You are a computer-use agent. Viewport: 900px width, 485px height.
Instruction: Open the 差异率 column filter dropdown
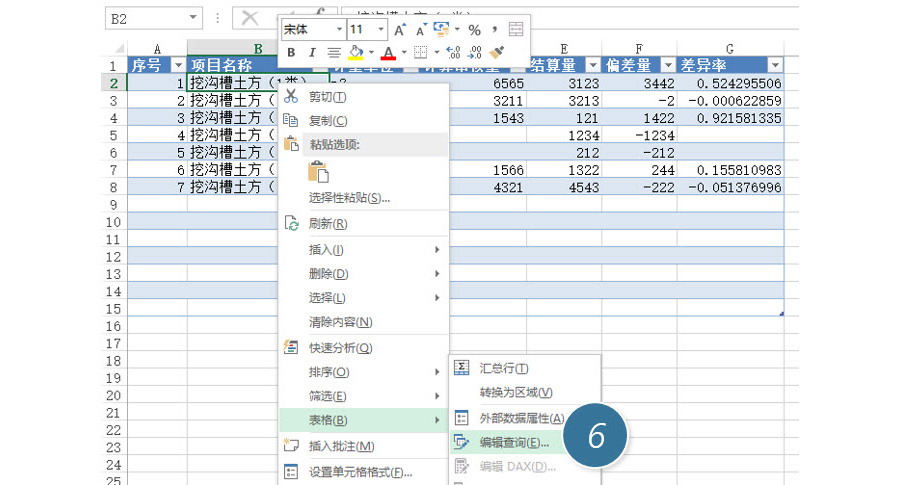pyautogui.click(x=775, y=65)
